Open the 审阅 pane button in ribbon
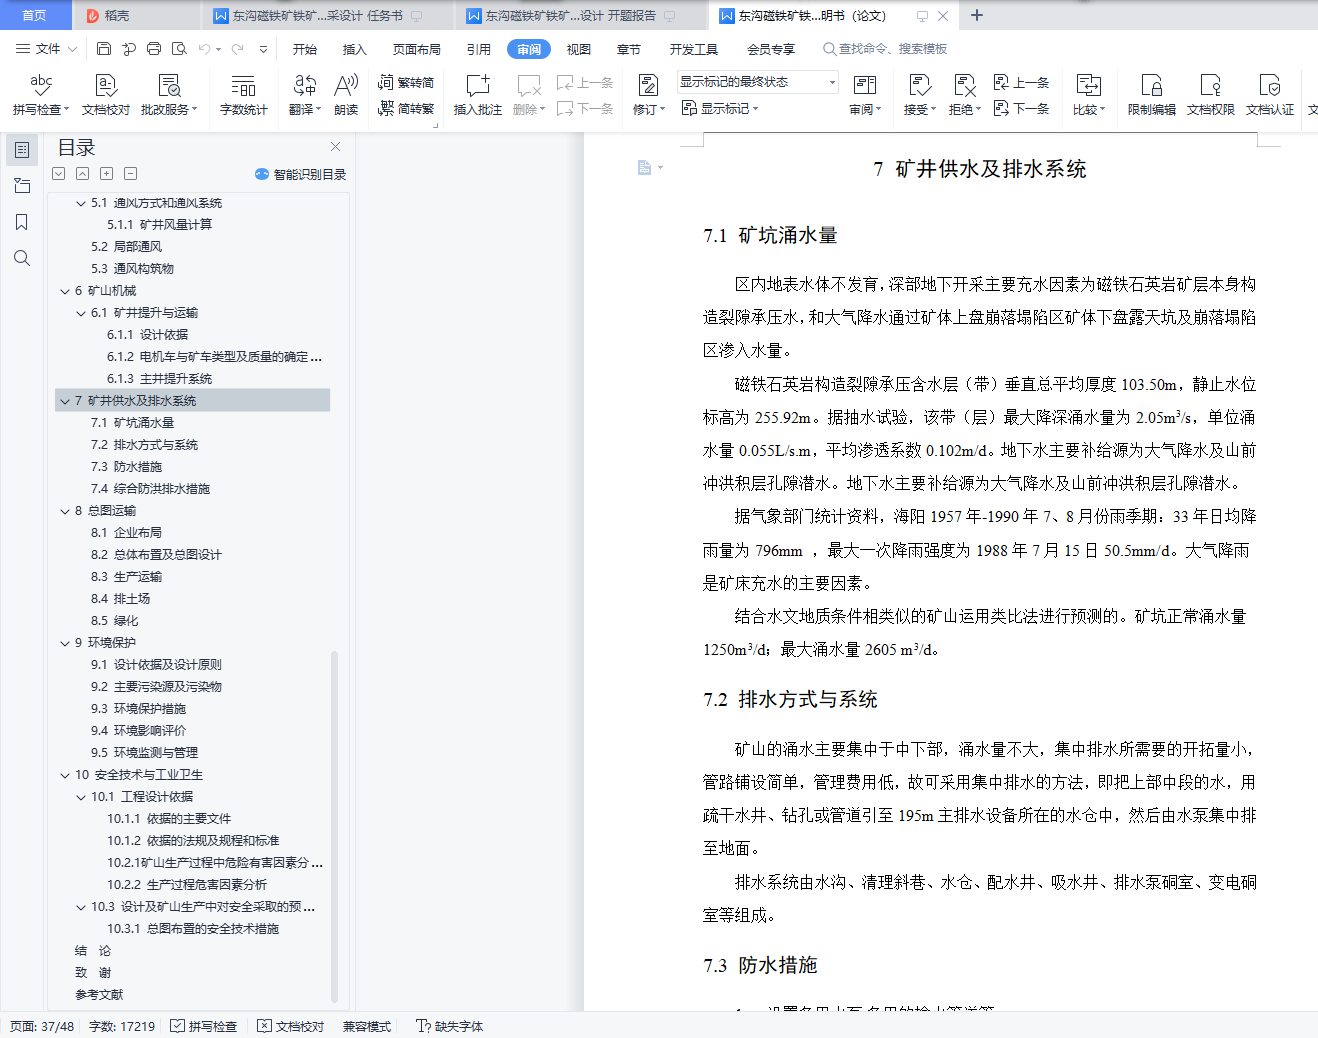This screenshot has width=1318, height=1038. [x=865, y=94]
